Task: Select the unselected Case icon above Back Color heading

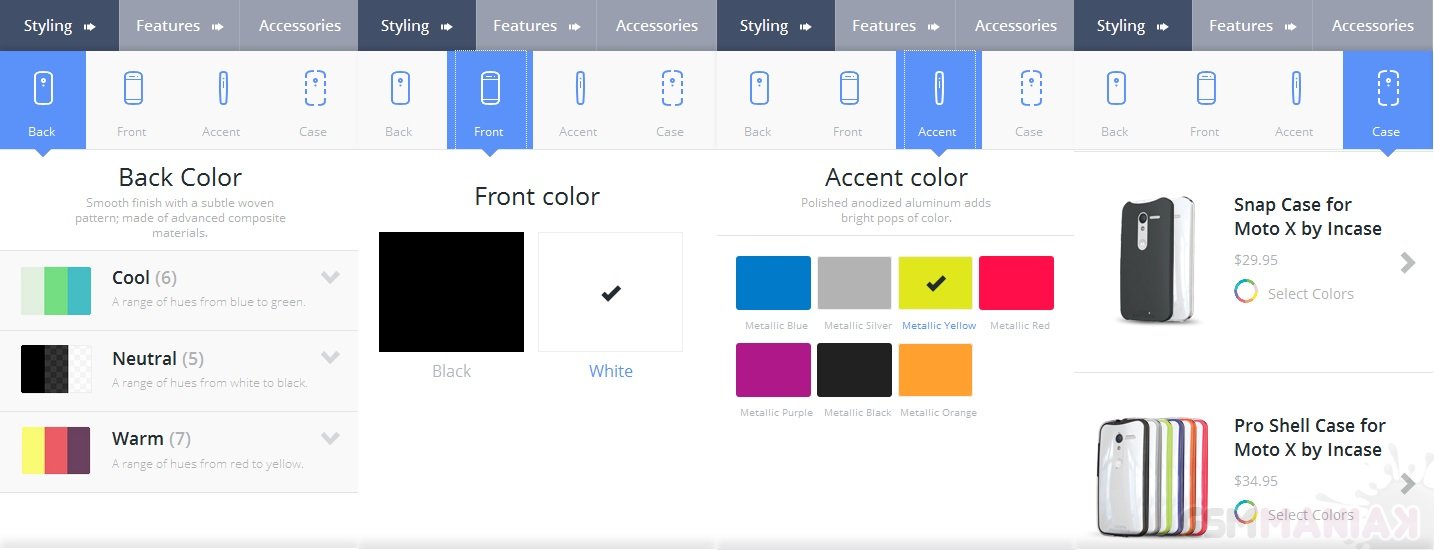Action: (x=314, y=98)
